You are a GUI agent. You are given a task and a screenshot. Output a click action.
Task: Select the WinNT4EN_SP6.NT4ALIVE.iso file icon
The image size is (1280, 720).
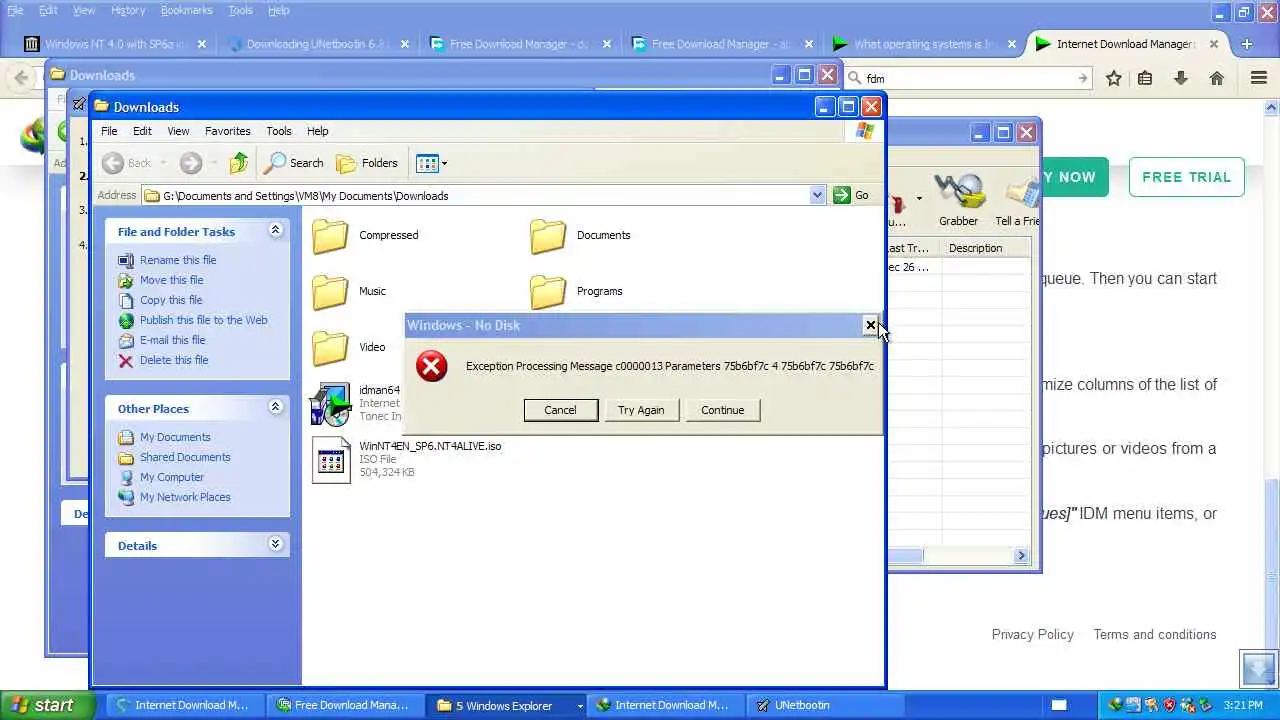click(x=331, y=460)
